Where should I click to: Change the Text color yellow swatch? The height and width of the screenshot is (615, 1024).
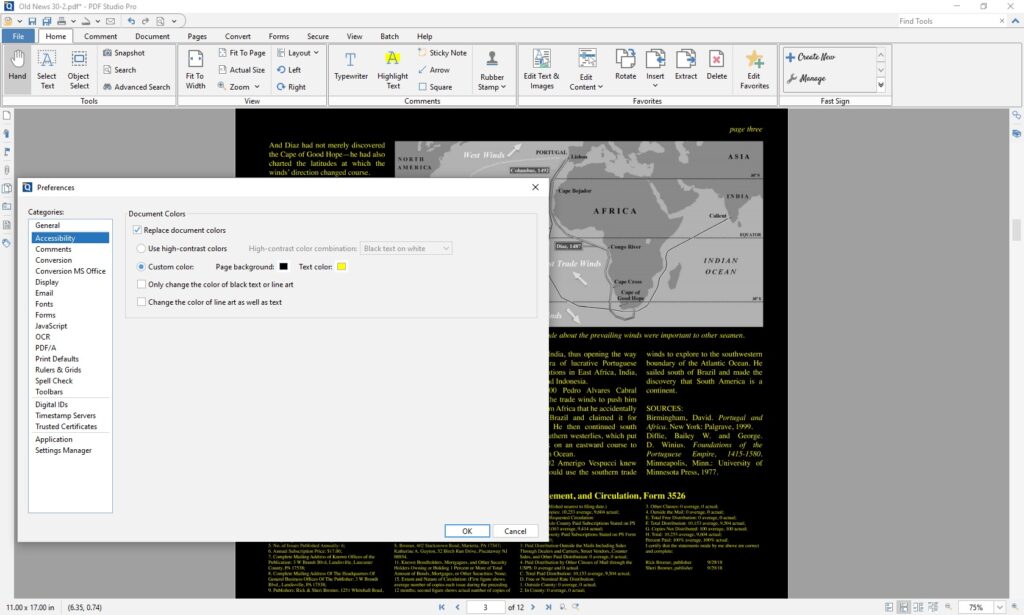(x=339, y=267)
